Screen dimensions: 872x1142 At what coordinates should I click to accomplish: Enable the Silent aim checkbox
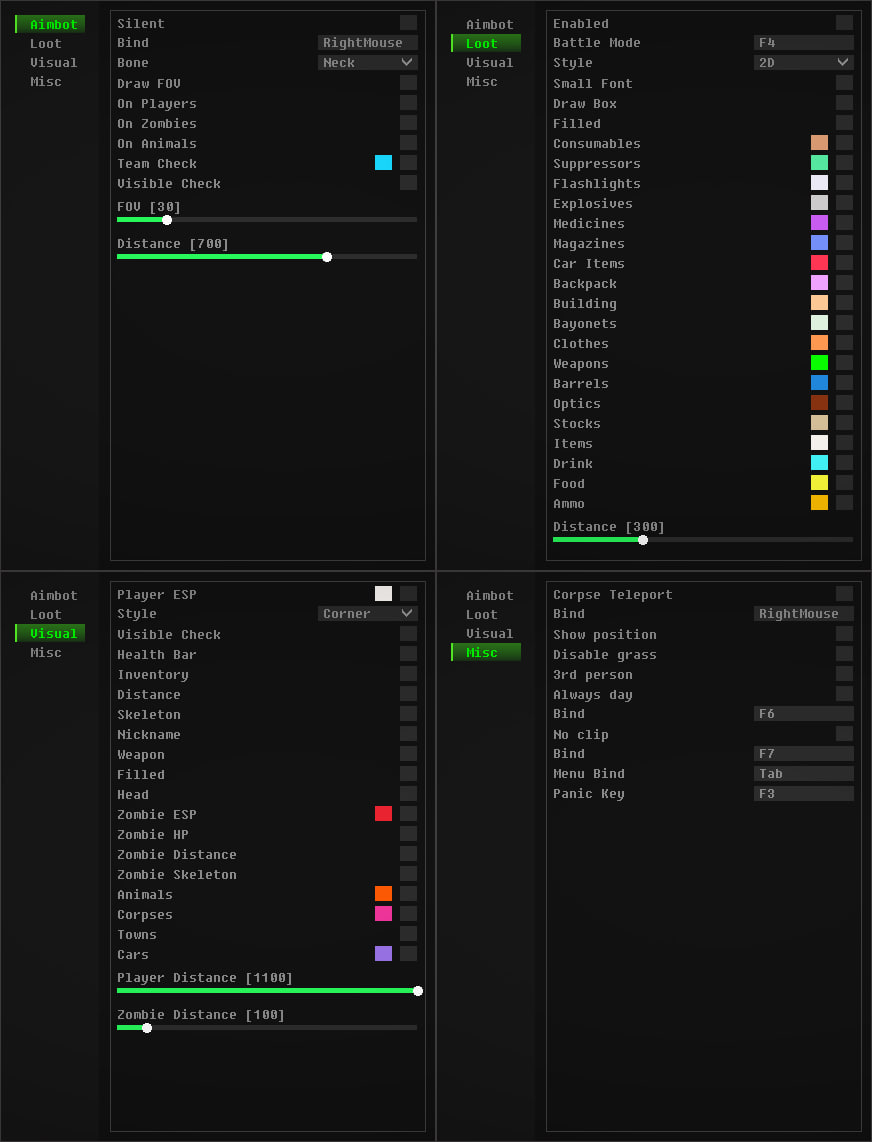[x=408, y=23]
